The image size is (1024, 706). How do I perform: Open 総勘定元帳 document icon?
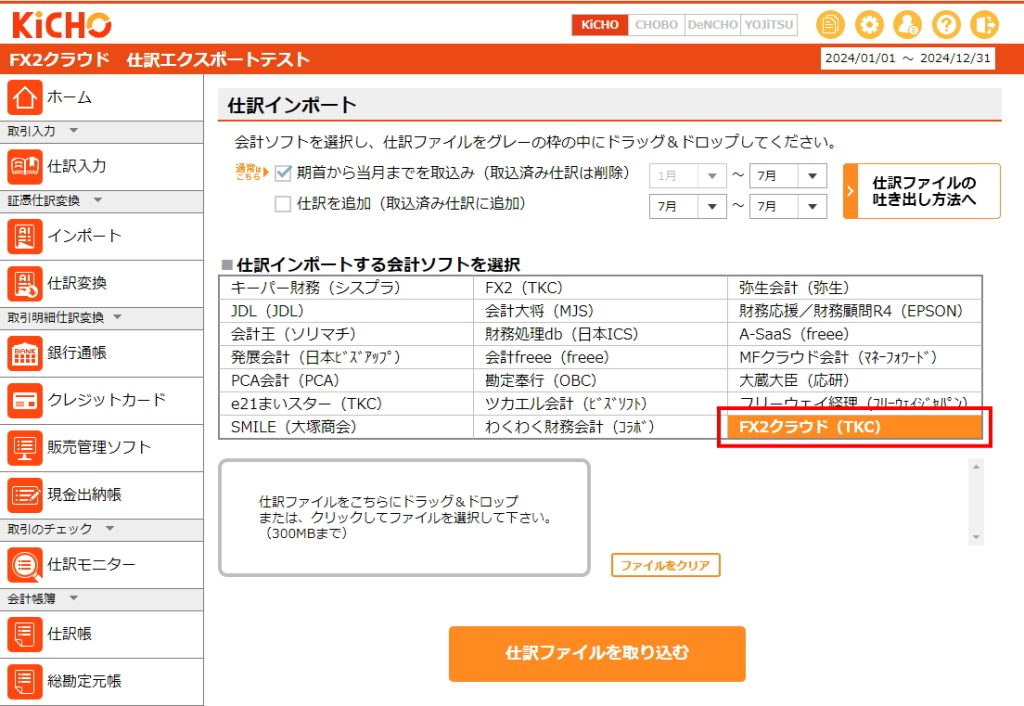click(x=25, y=681)
